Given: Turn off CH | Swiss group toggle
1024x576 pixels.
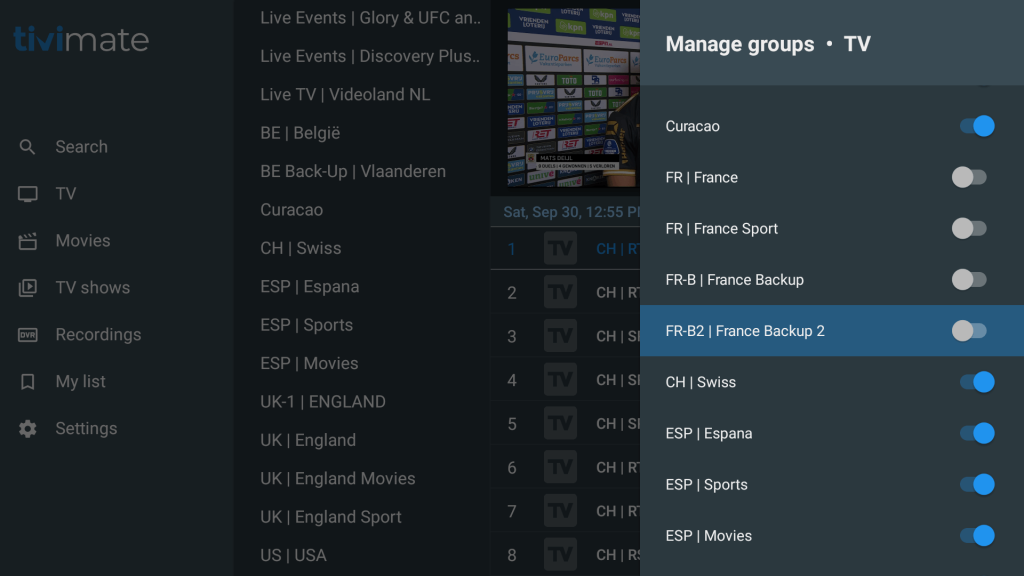Looking at the screenshot, I should [976, 382].
